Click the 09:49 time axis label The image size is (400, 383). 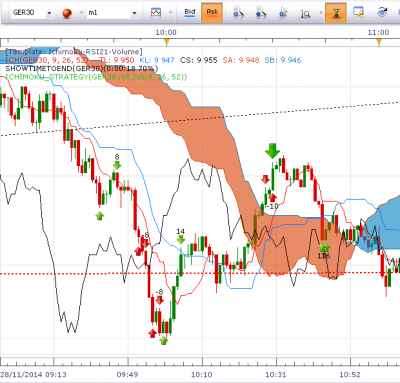[127, 375]
